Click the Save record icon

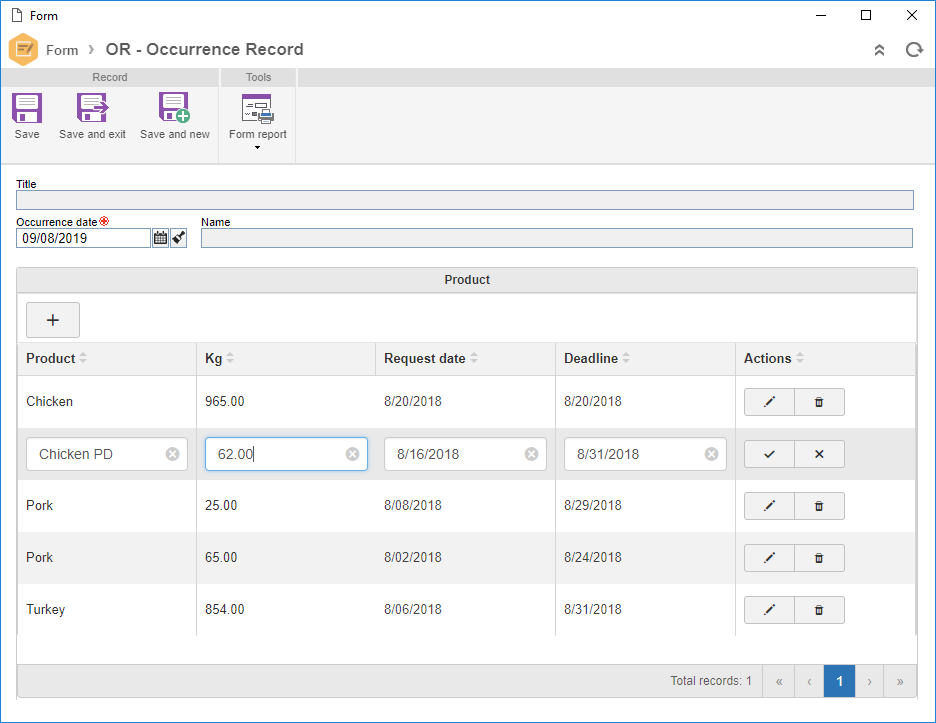[x=27, y=108]
